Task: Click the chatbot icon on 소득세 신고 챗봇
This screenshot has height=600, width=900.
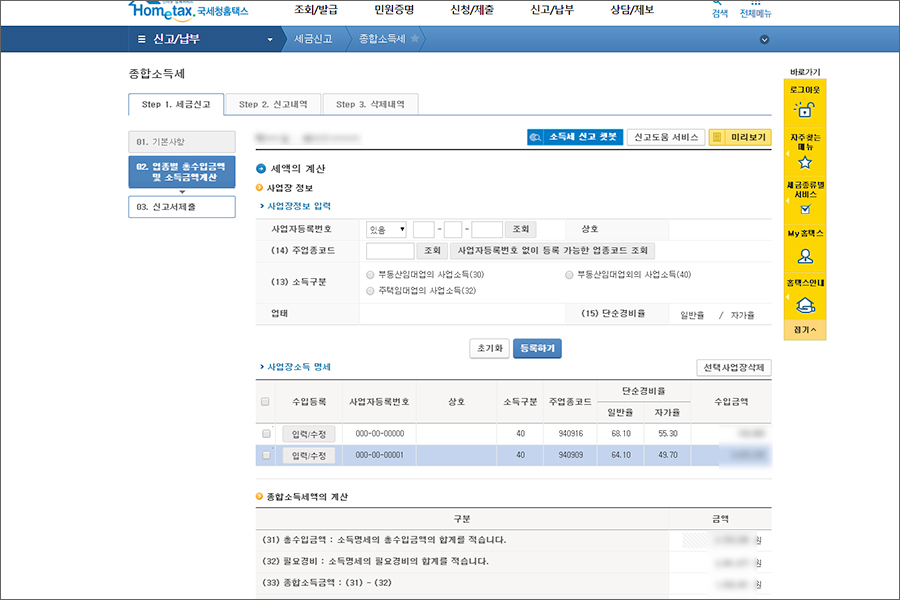Action: click(536, 137)
